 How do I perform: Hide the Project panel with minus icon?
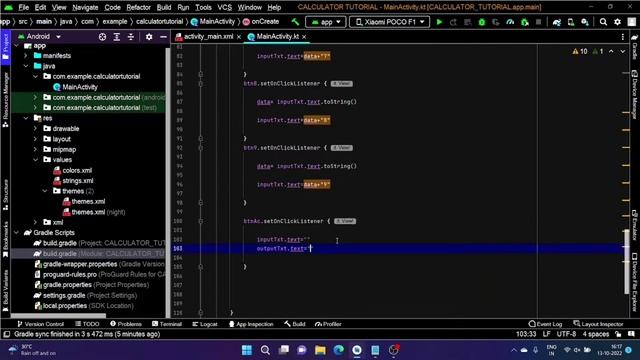[x=163, y=37]
